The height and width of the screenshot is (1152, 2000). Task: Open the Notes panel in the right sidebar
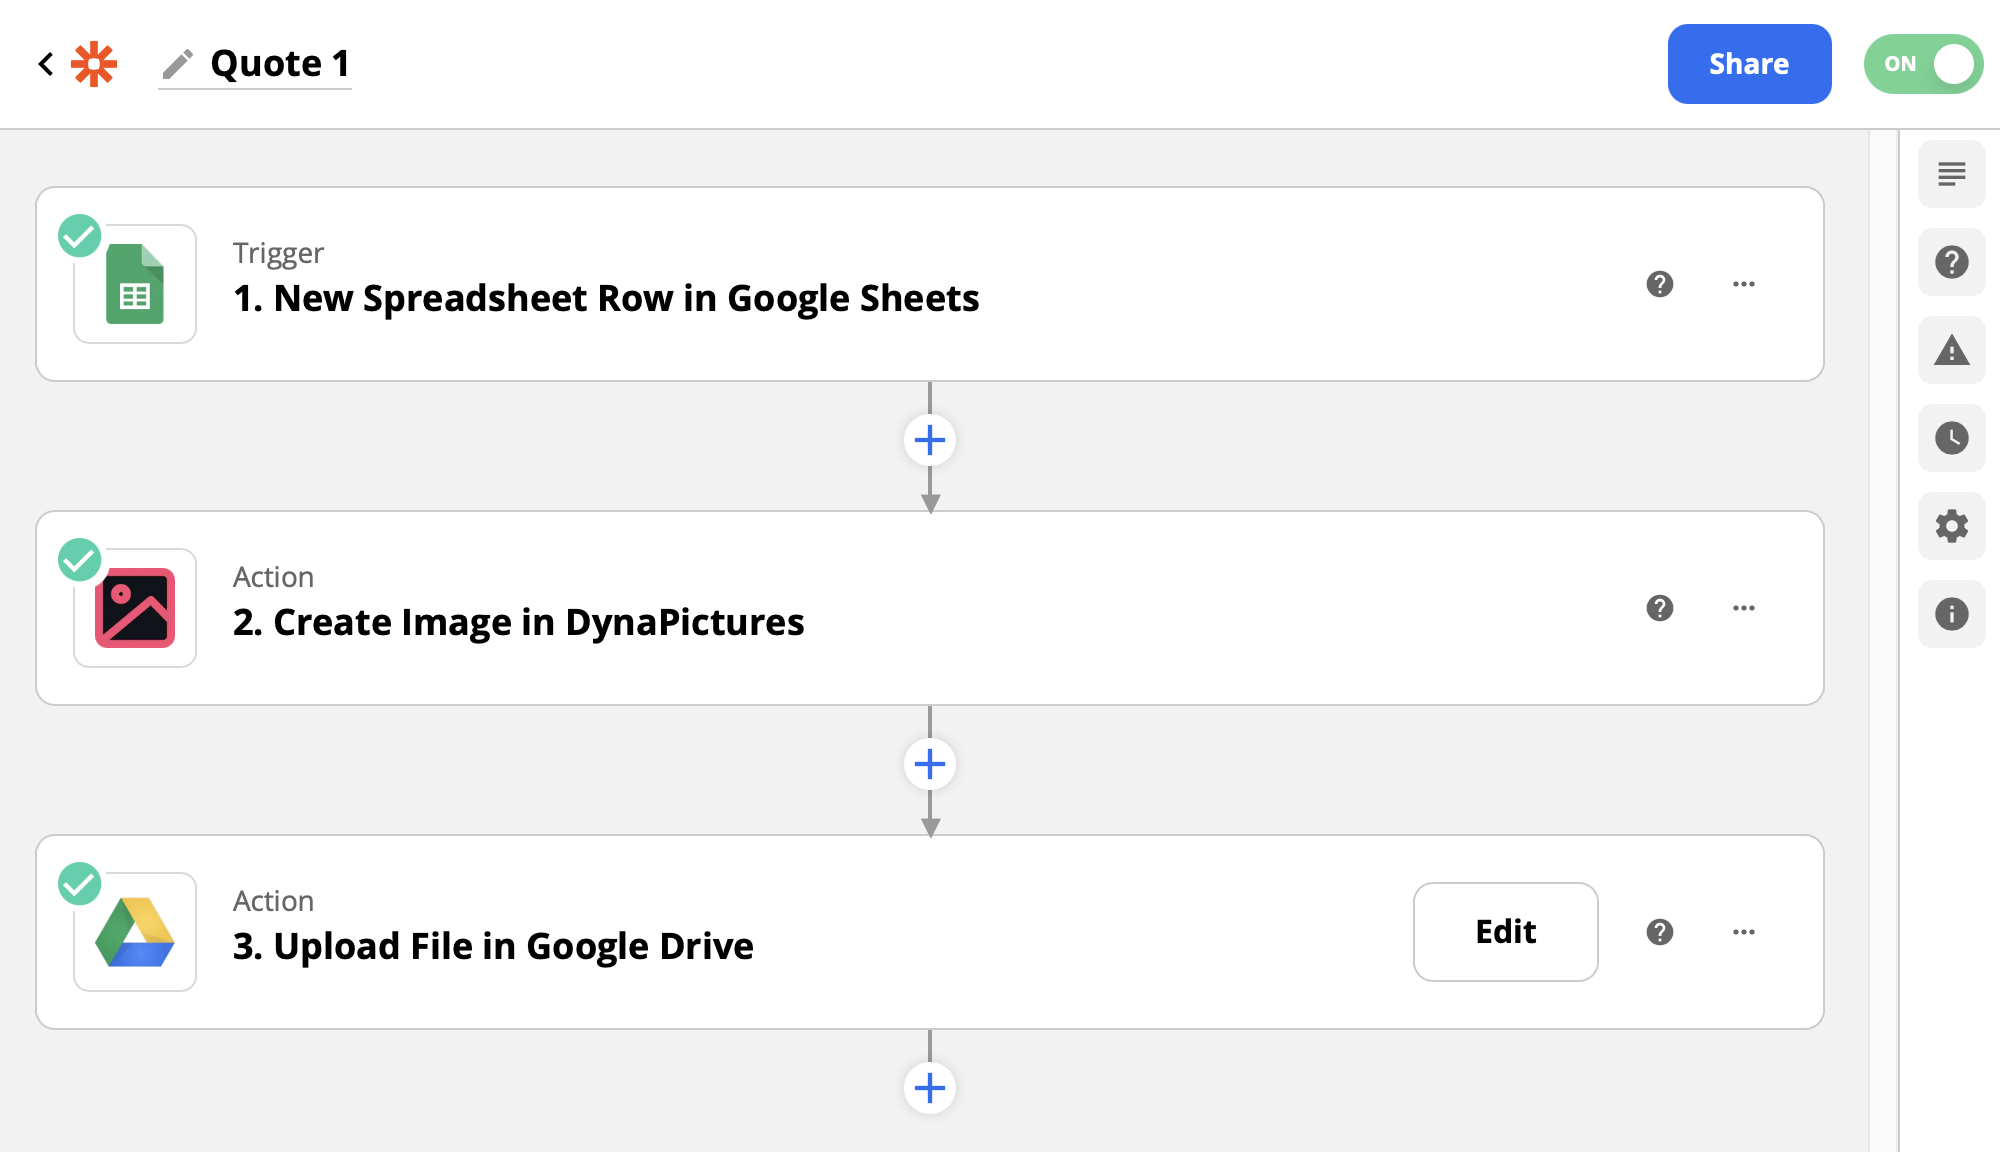click(x=1951, y=174)
